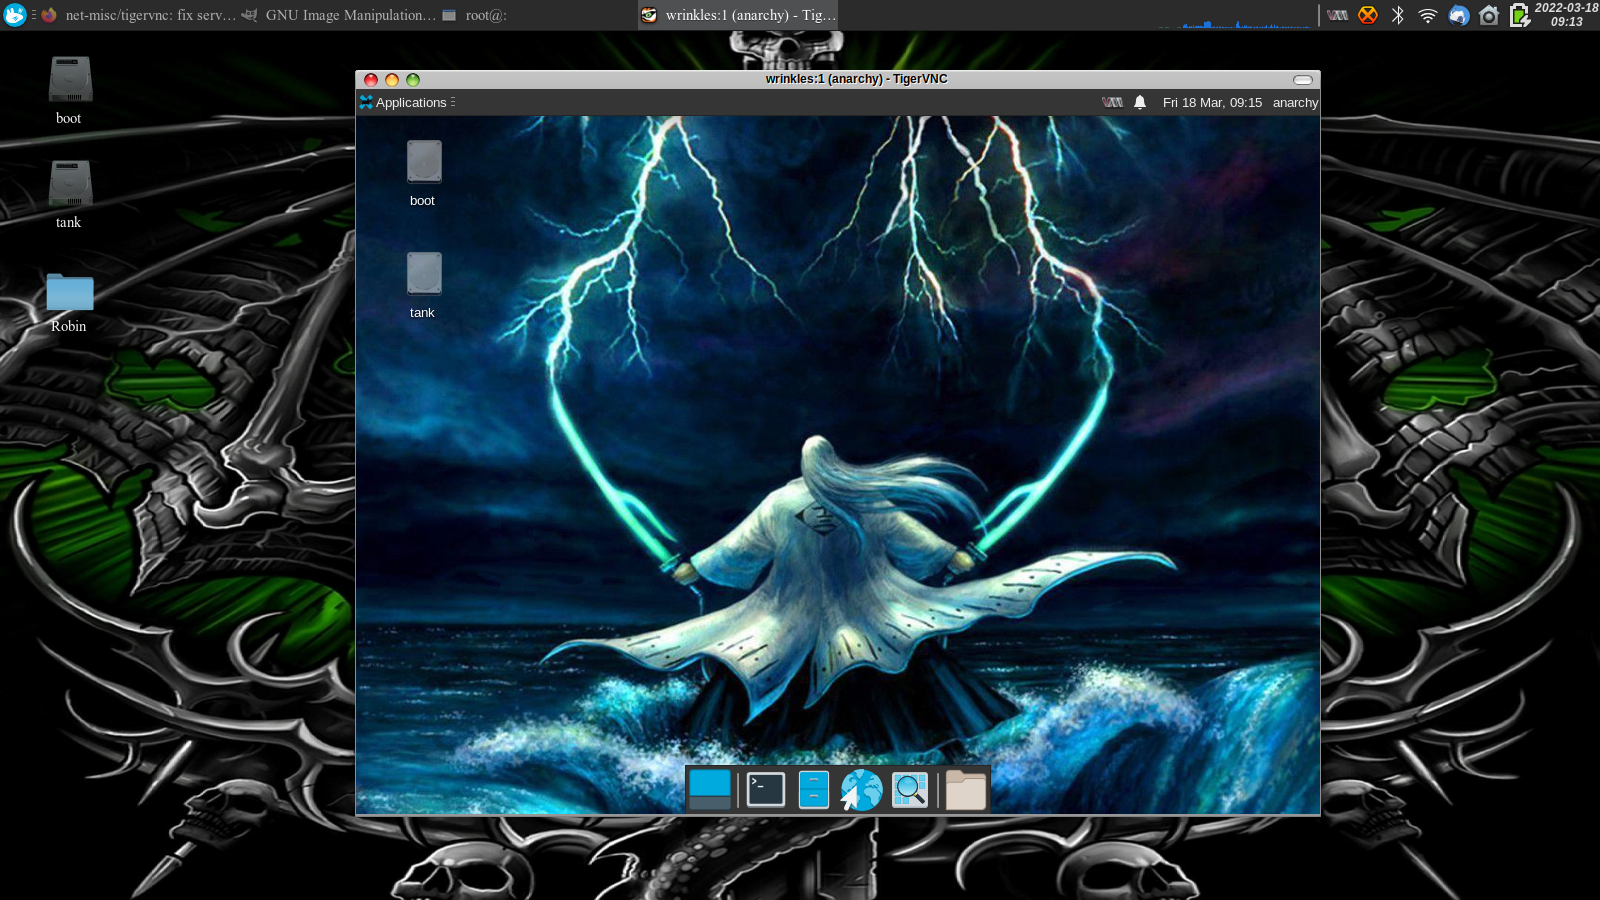Launch the File Manager cabinet dock icon
Screen dimensions: 1600x900
814,789
